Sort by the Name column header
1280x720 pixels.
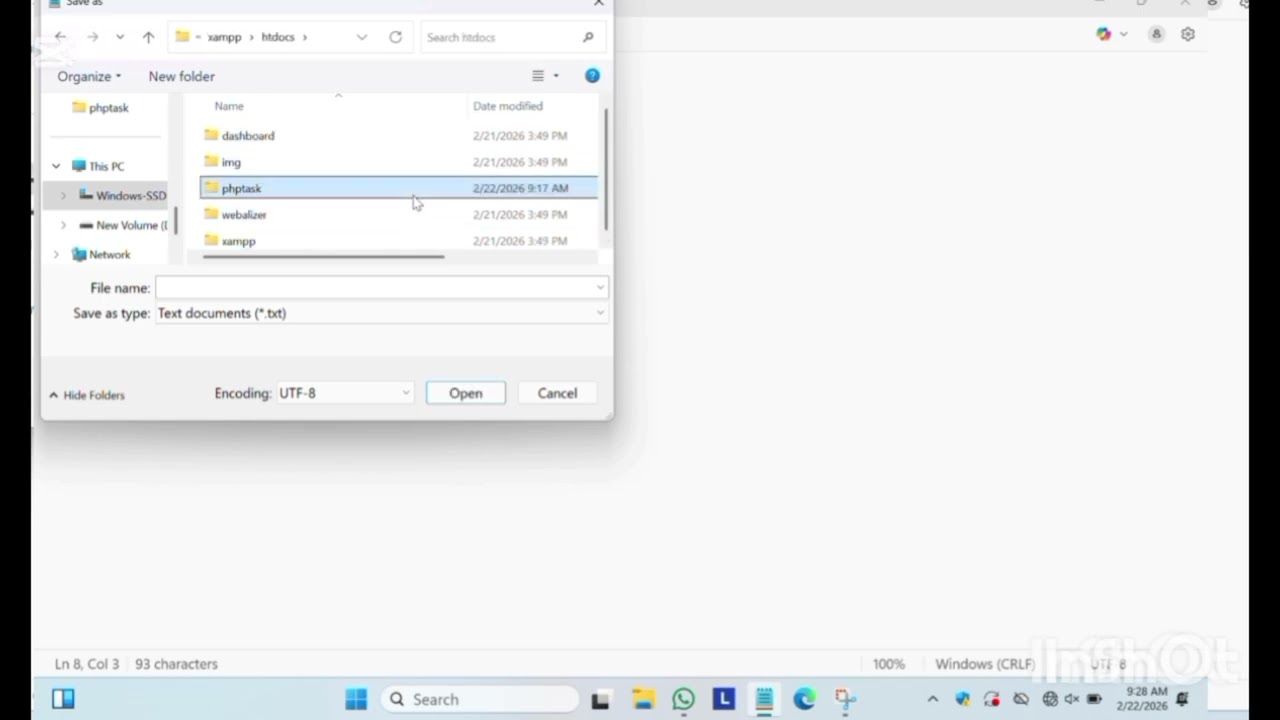(229, 106)
